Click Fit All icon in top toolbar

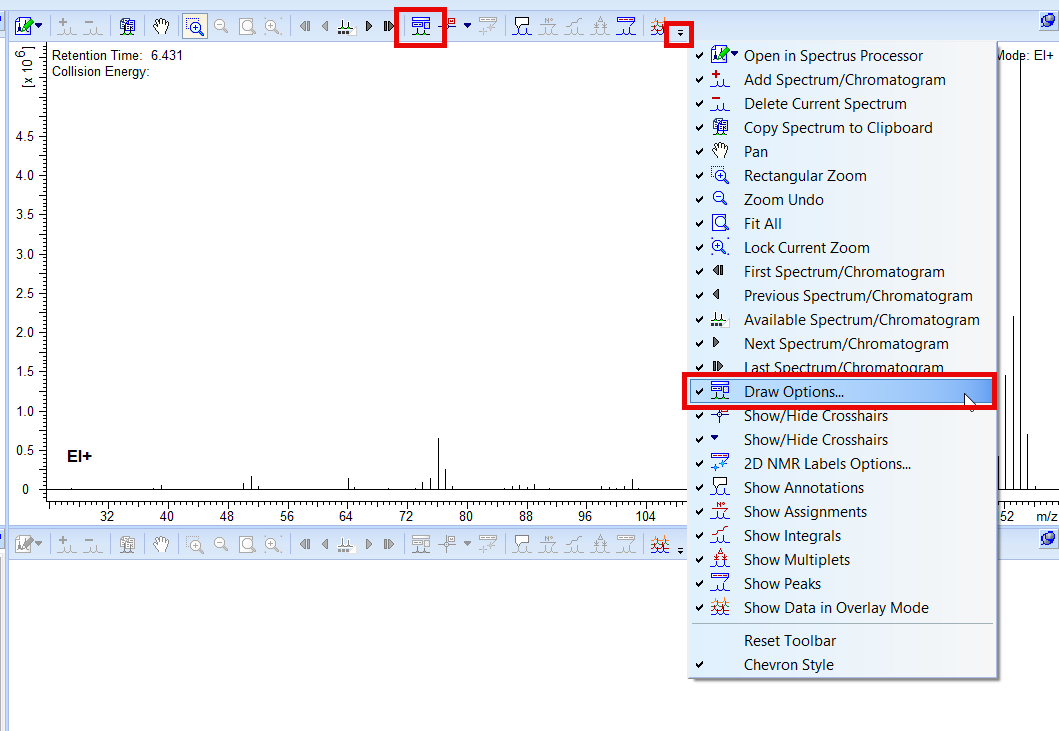[x=247, y=27]
